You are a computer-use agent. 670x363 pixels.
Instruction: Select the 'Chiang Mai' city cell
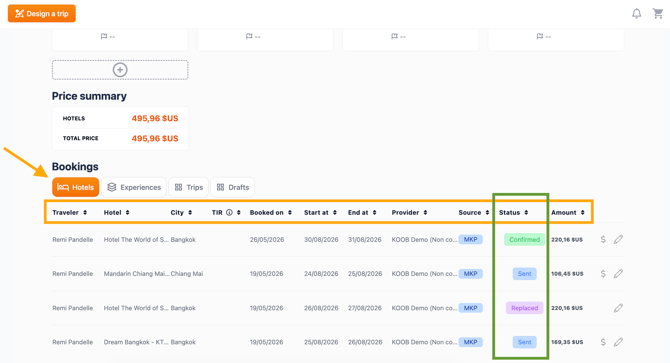coord(187,274)
